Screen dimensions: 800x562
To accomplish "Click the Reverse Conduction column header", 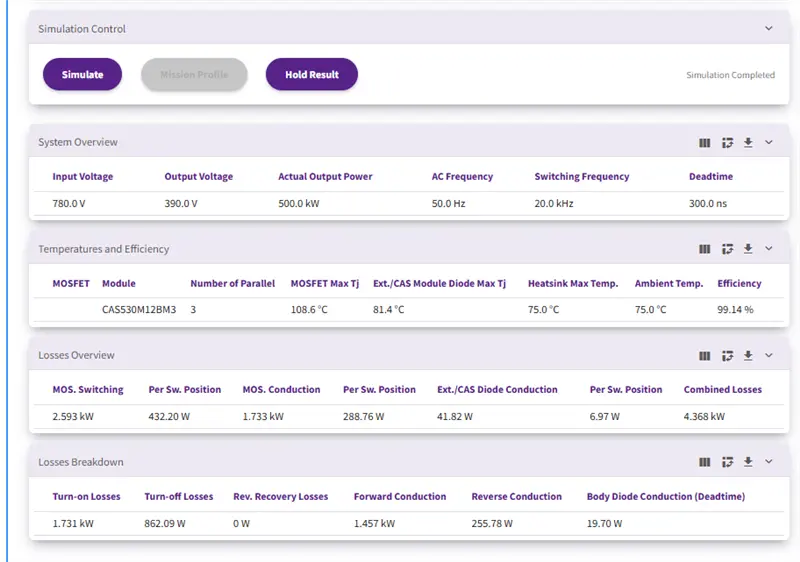I will [x=516, y=497].
